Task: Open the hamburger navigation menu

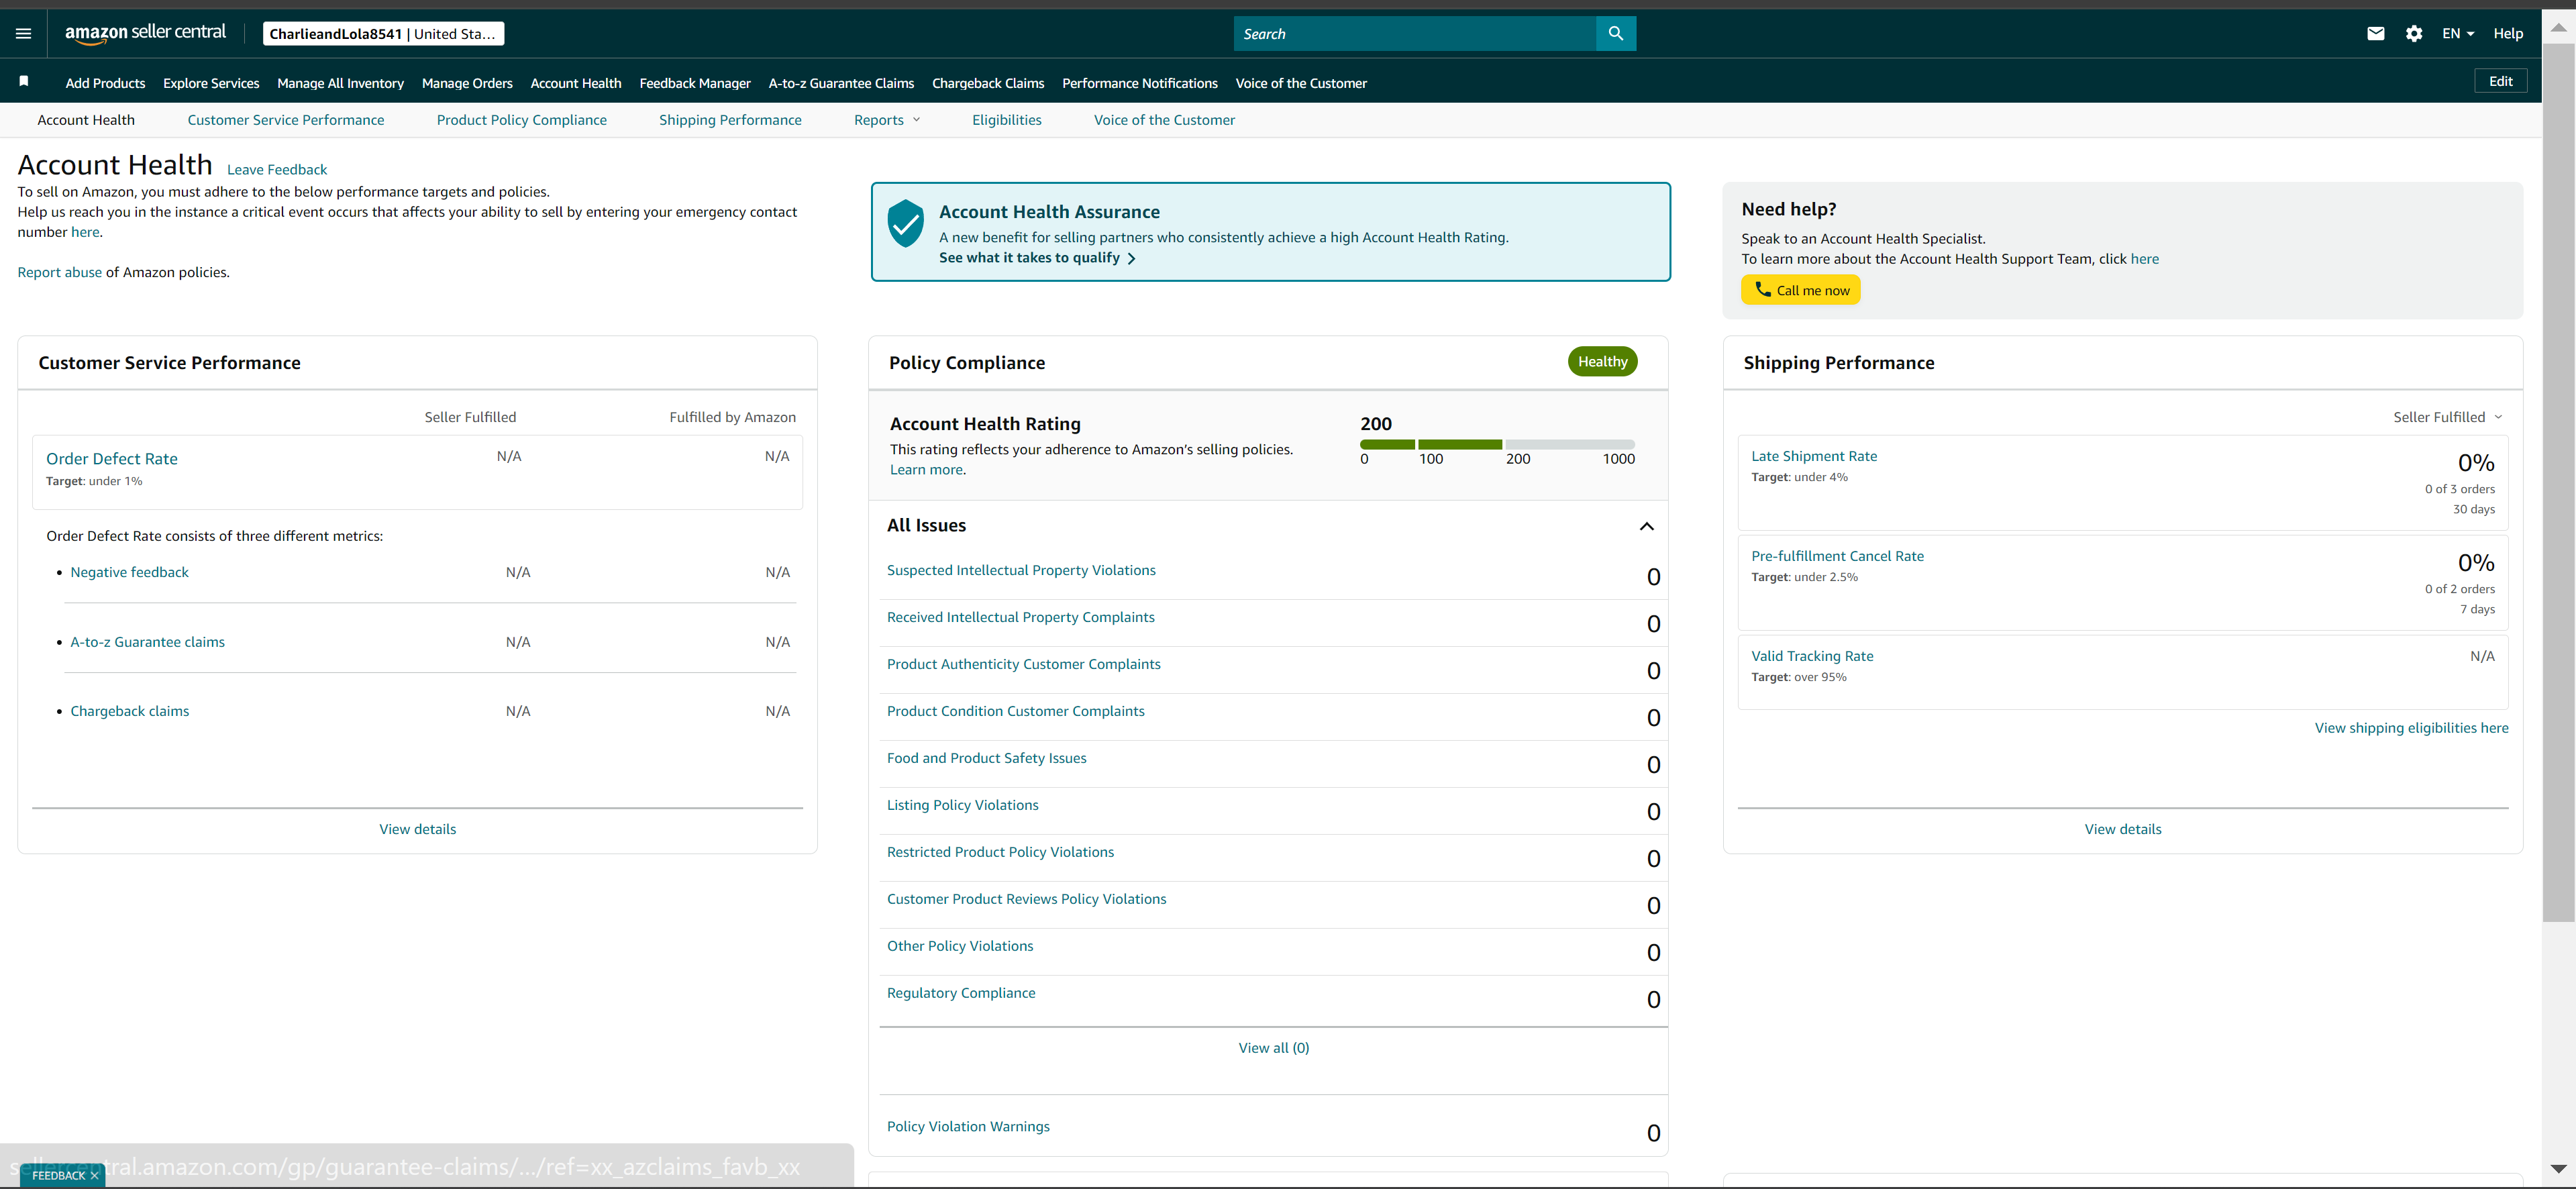Action: [24, 34]
